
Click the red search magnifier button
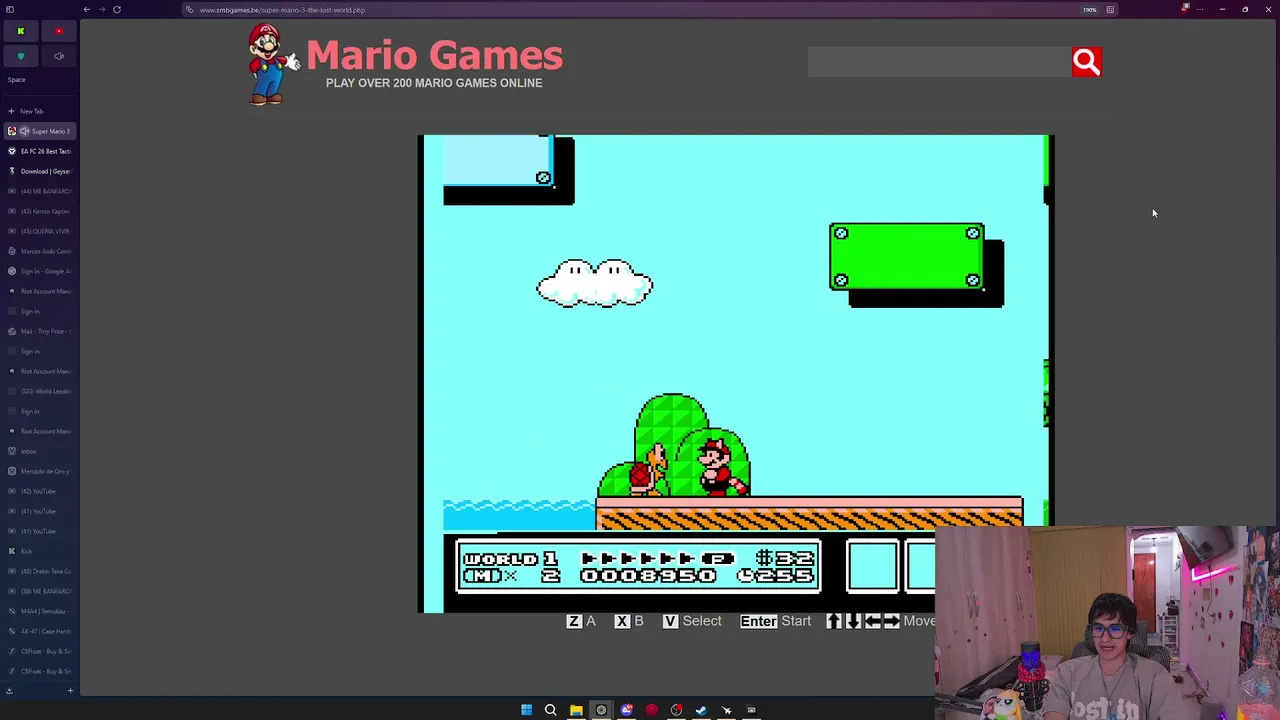[1087, 62]
